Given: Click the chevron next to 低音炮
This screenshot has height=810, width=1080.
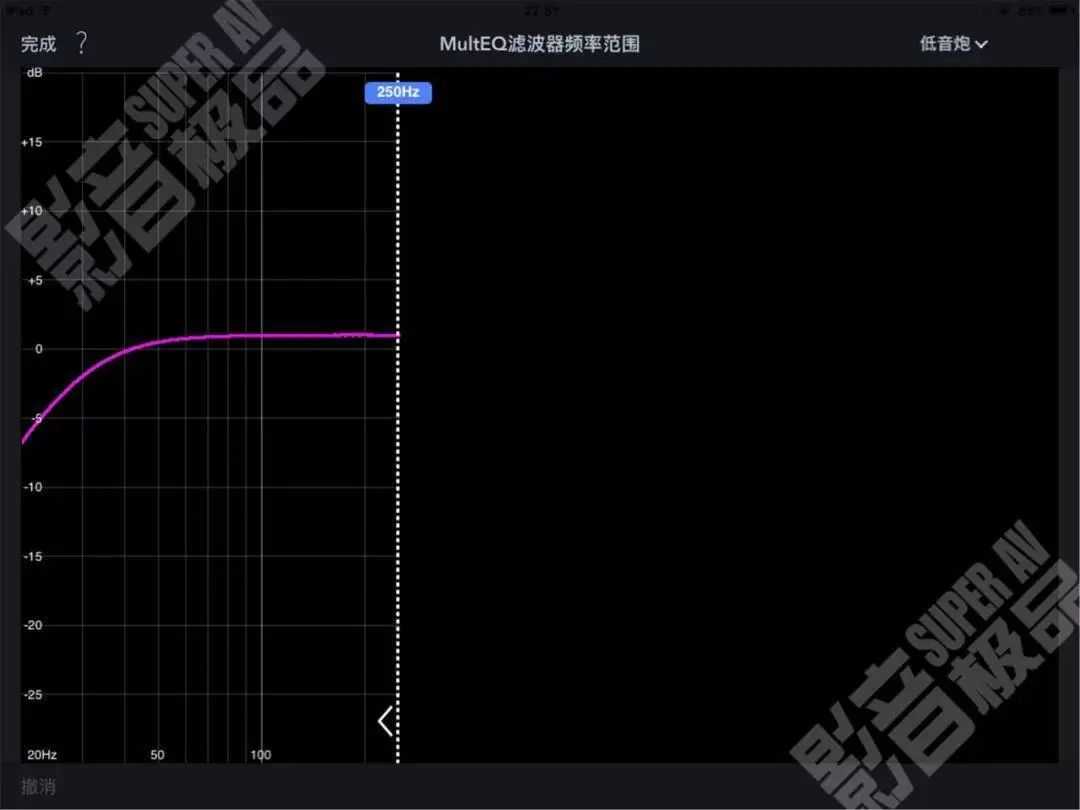Looking at the screenshot, I should point(981,44).
